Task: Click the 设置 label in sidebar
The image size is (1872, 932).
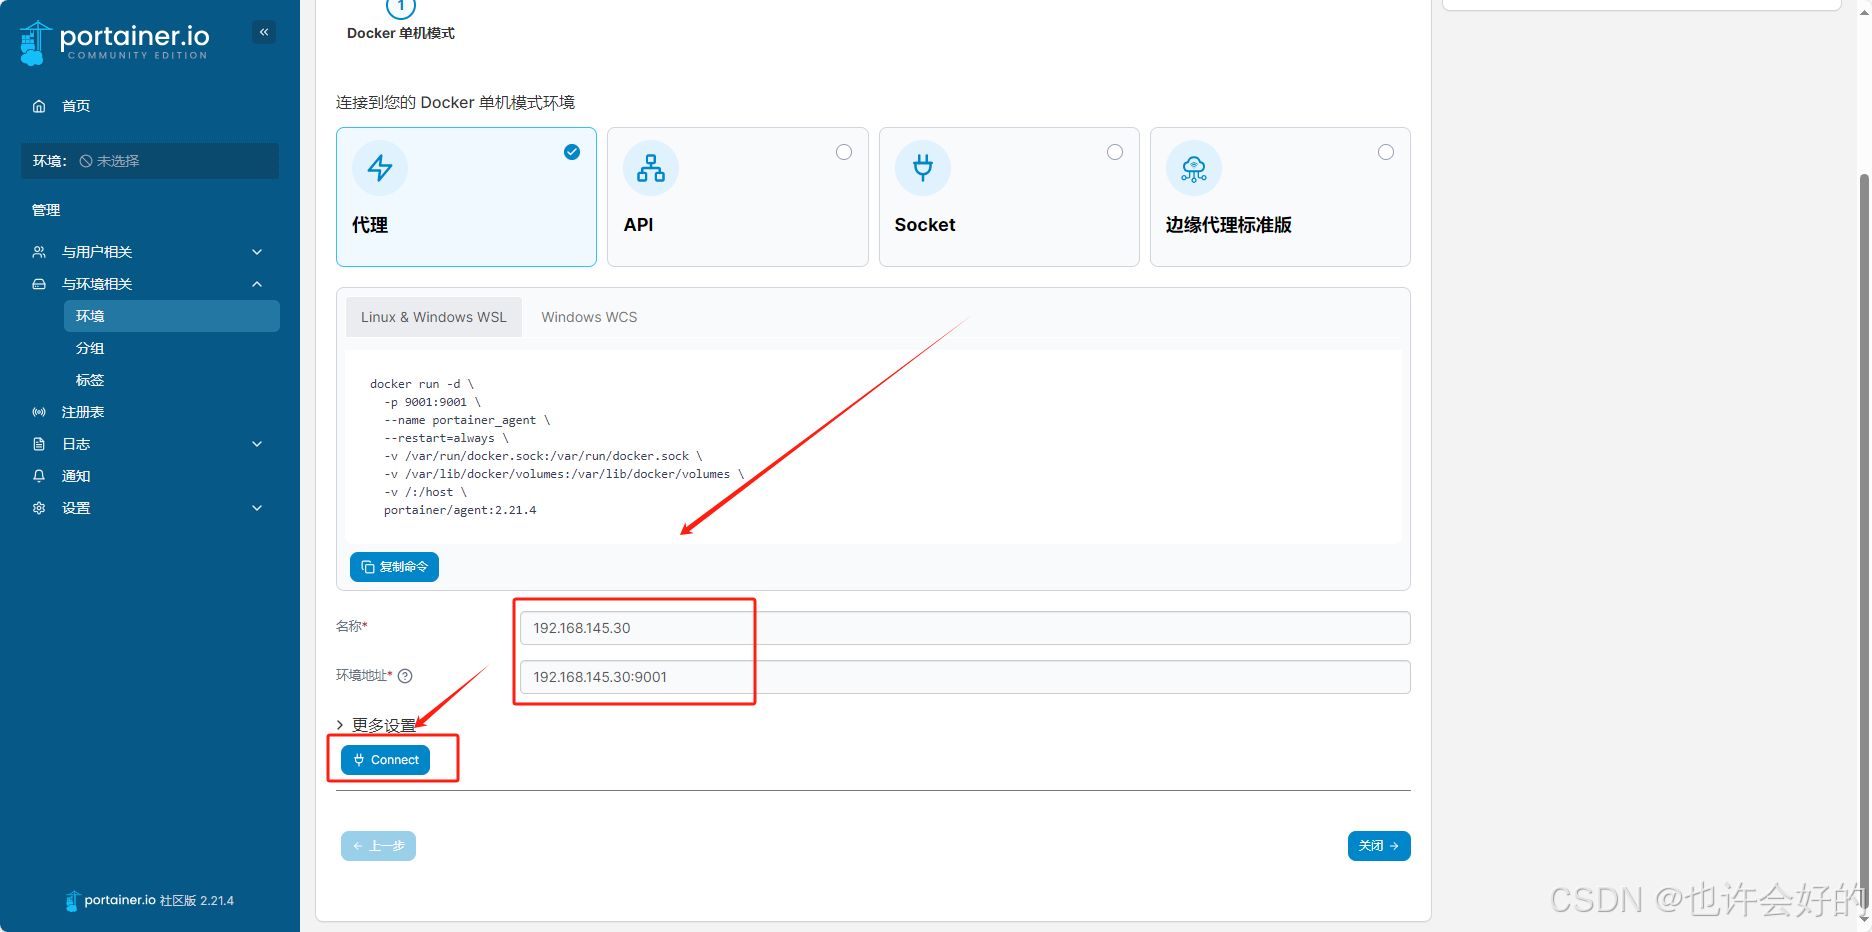Action: coord(76,508)
